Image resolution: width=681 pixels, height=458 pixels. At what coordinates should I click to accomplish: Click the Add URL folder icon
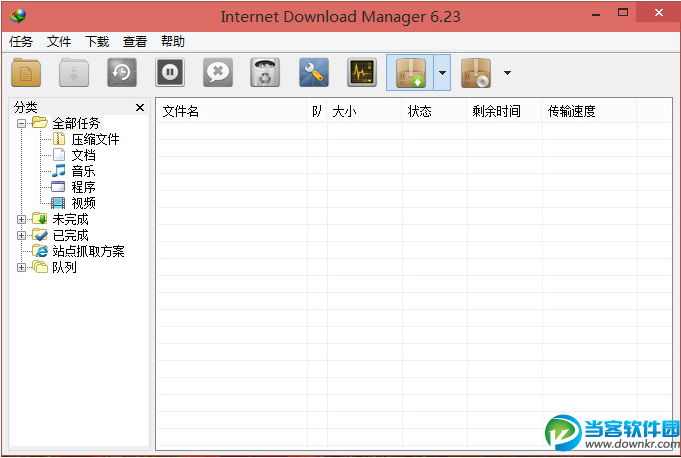(26, 72)
